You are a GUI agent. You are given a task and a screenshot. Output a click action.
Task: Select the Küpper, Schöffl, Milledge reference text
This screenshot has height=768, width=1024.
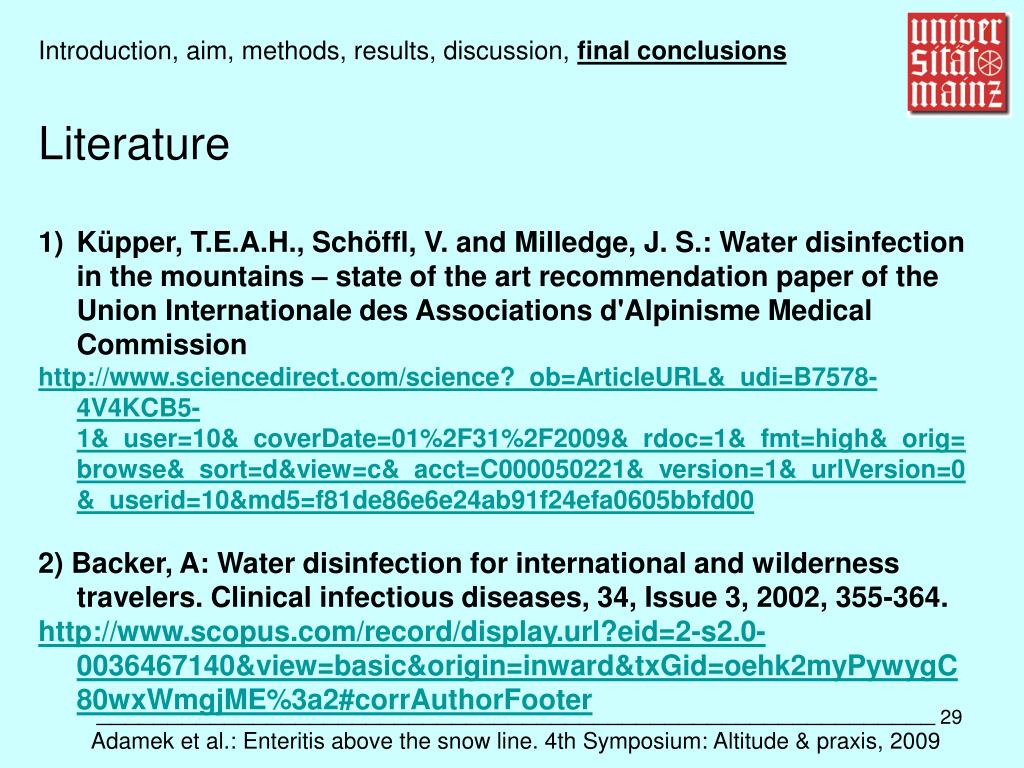coord(502,293)
